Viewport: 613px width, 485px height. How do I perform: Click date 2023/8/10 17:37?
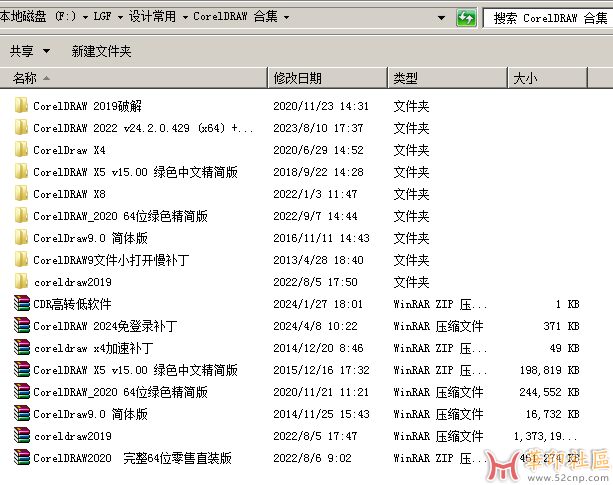pos(318,128)
